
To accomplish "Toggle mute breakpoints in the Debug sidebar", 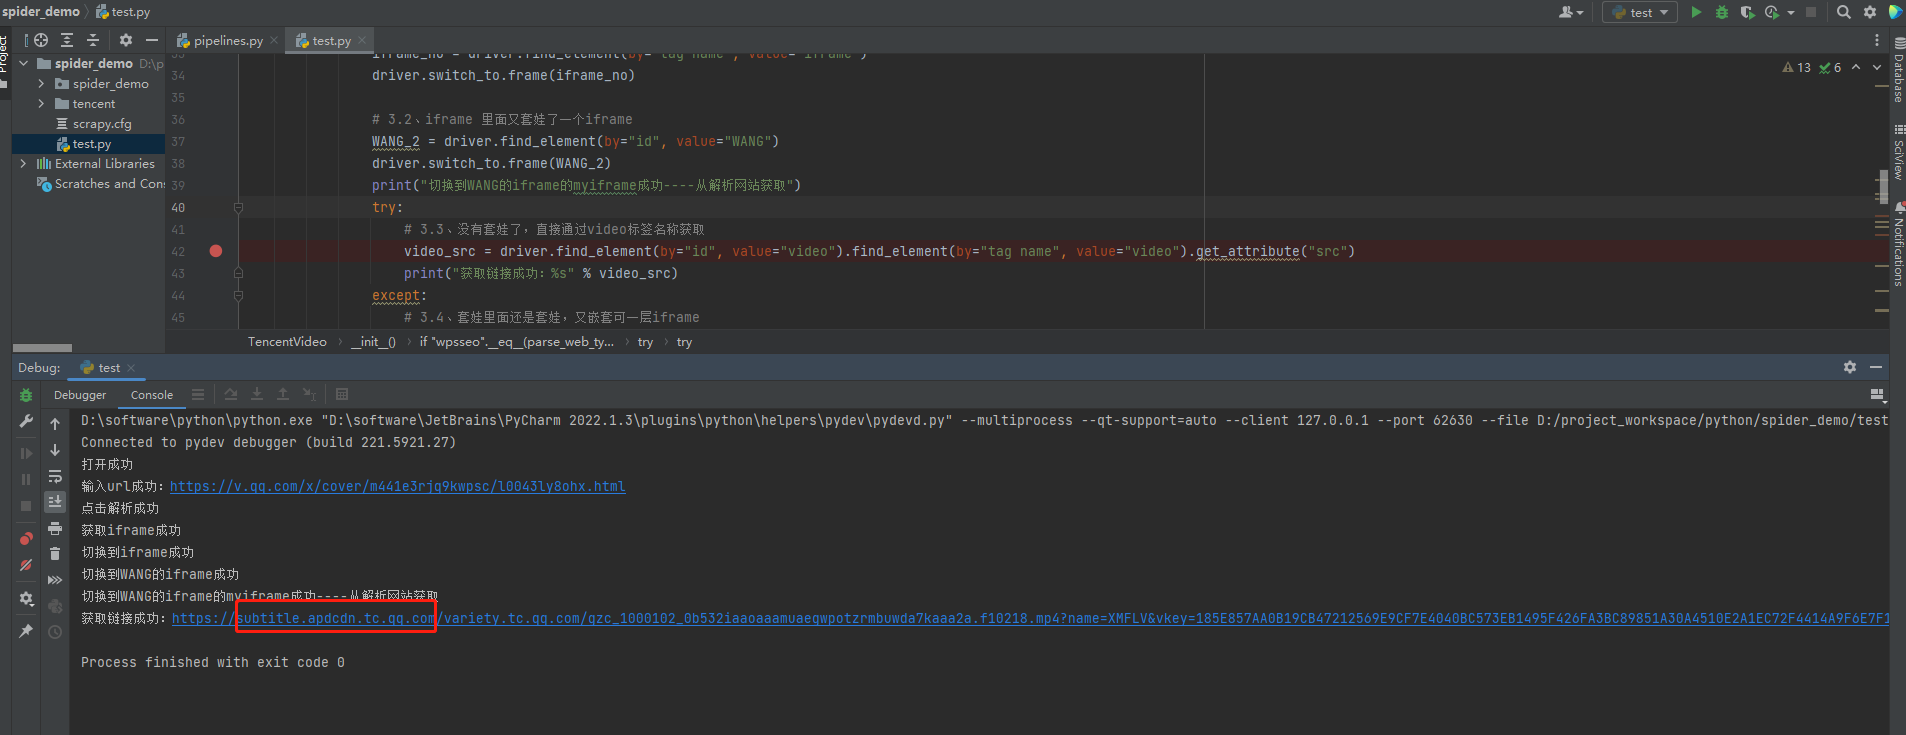I will click(x=26, y=565).
